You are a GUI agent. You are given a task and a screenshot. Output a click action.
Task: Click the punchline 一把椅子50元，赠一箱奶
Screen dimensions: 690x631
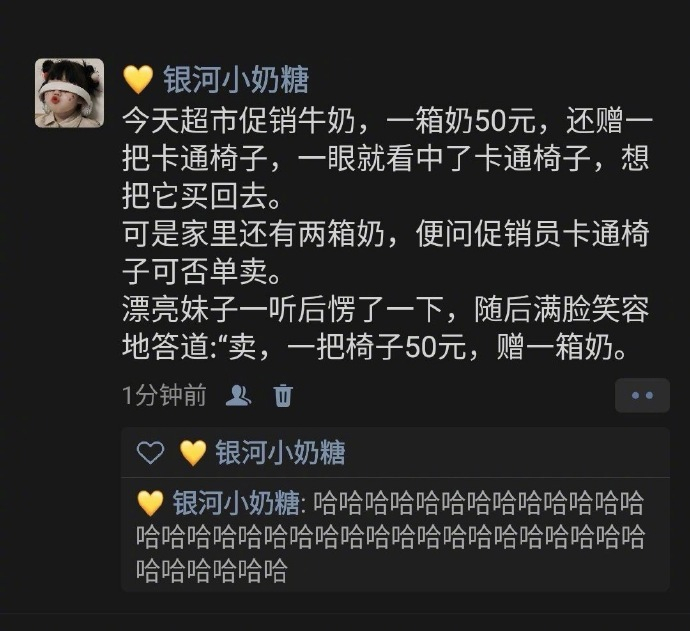click(x=456, y=347)
